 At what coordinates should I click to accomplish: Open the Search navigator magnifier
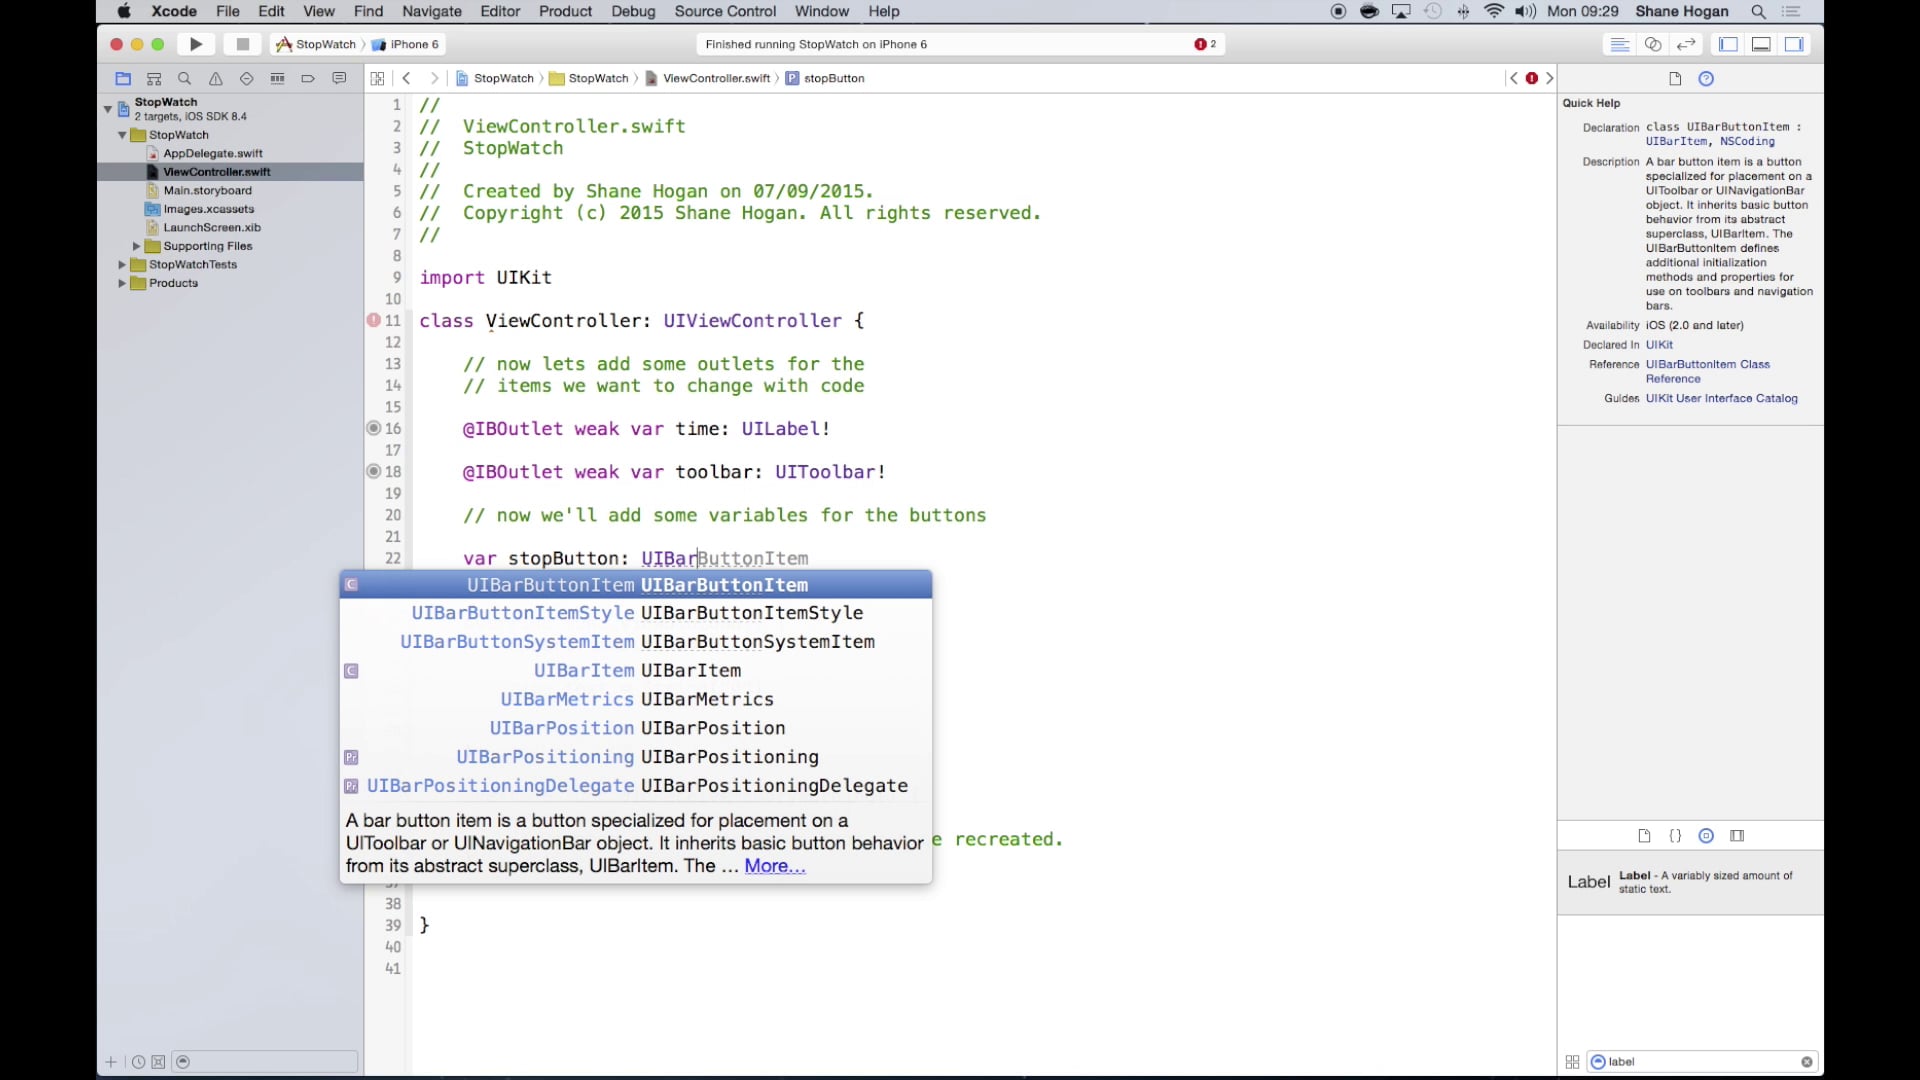(x=184, y=78)
